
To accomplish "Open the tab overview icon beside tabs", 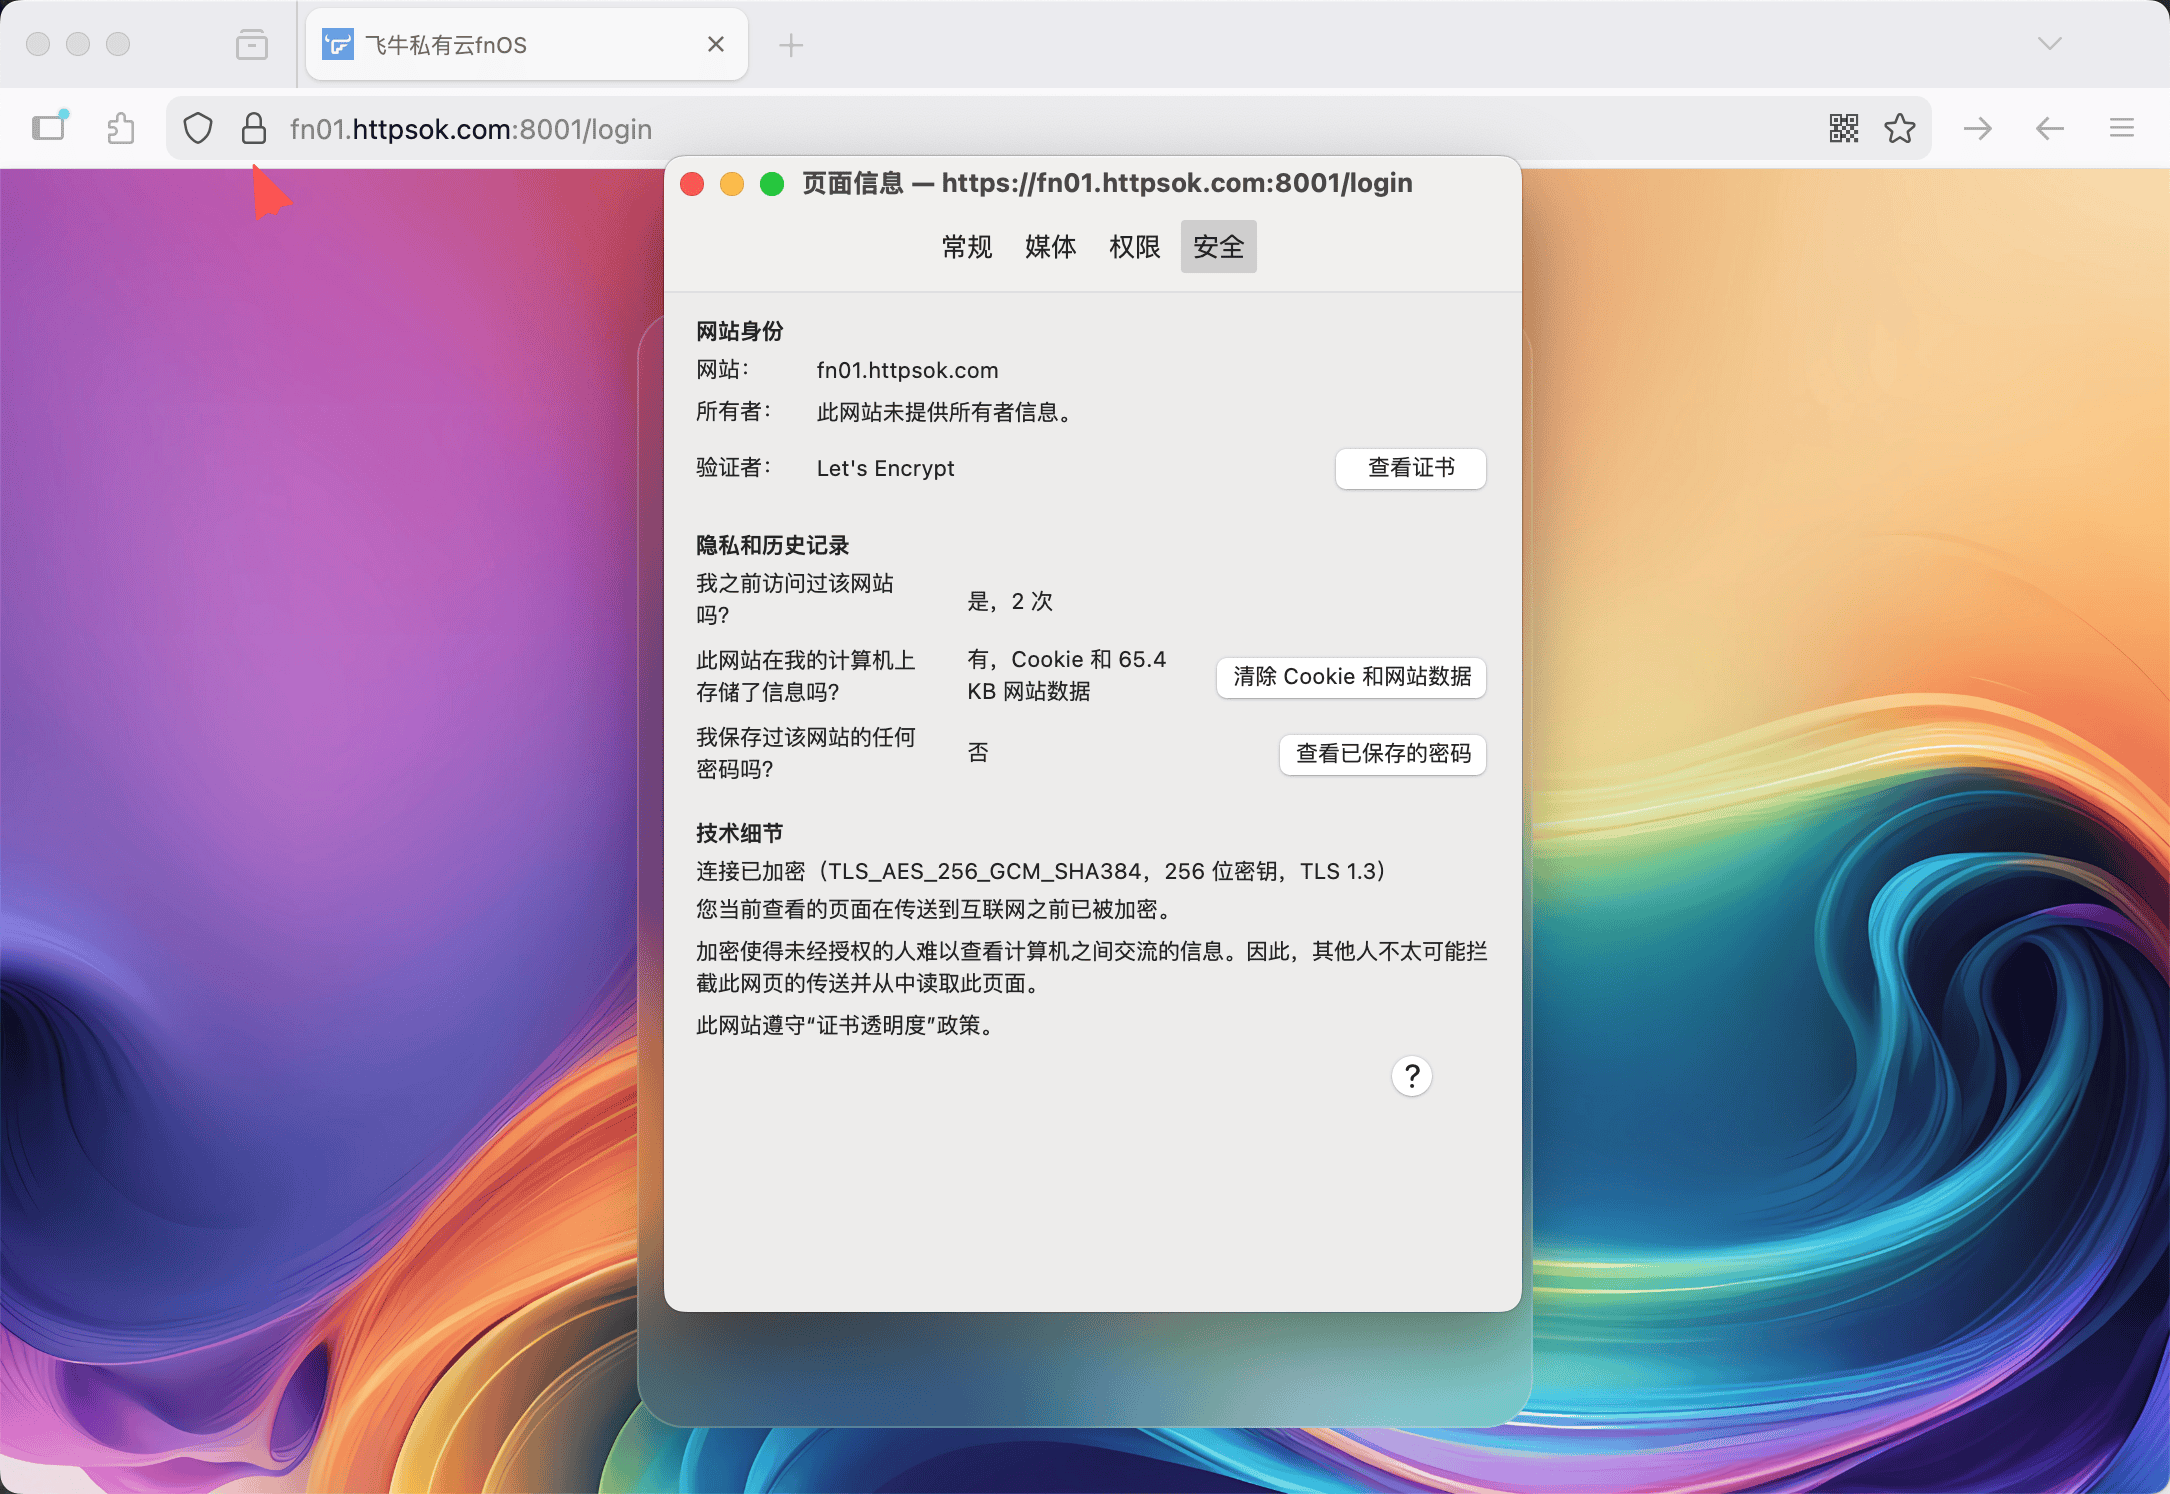I will pyautogui.click(x=252, y=45).
